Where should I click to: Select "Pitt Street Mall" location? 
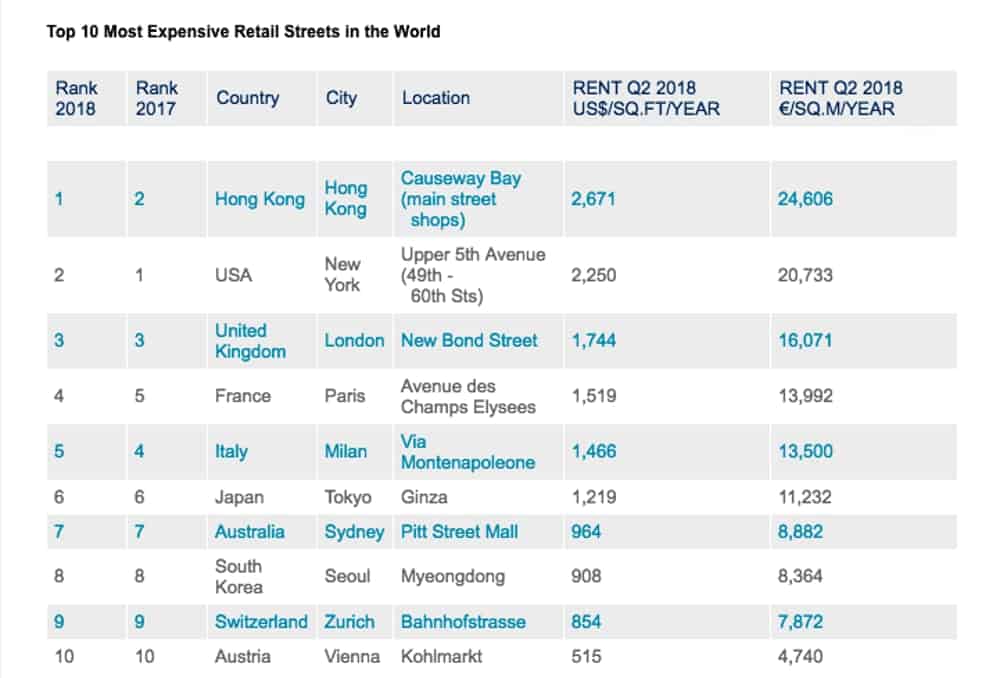tap(459, 532)
